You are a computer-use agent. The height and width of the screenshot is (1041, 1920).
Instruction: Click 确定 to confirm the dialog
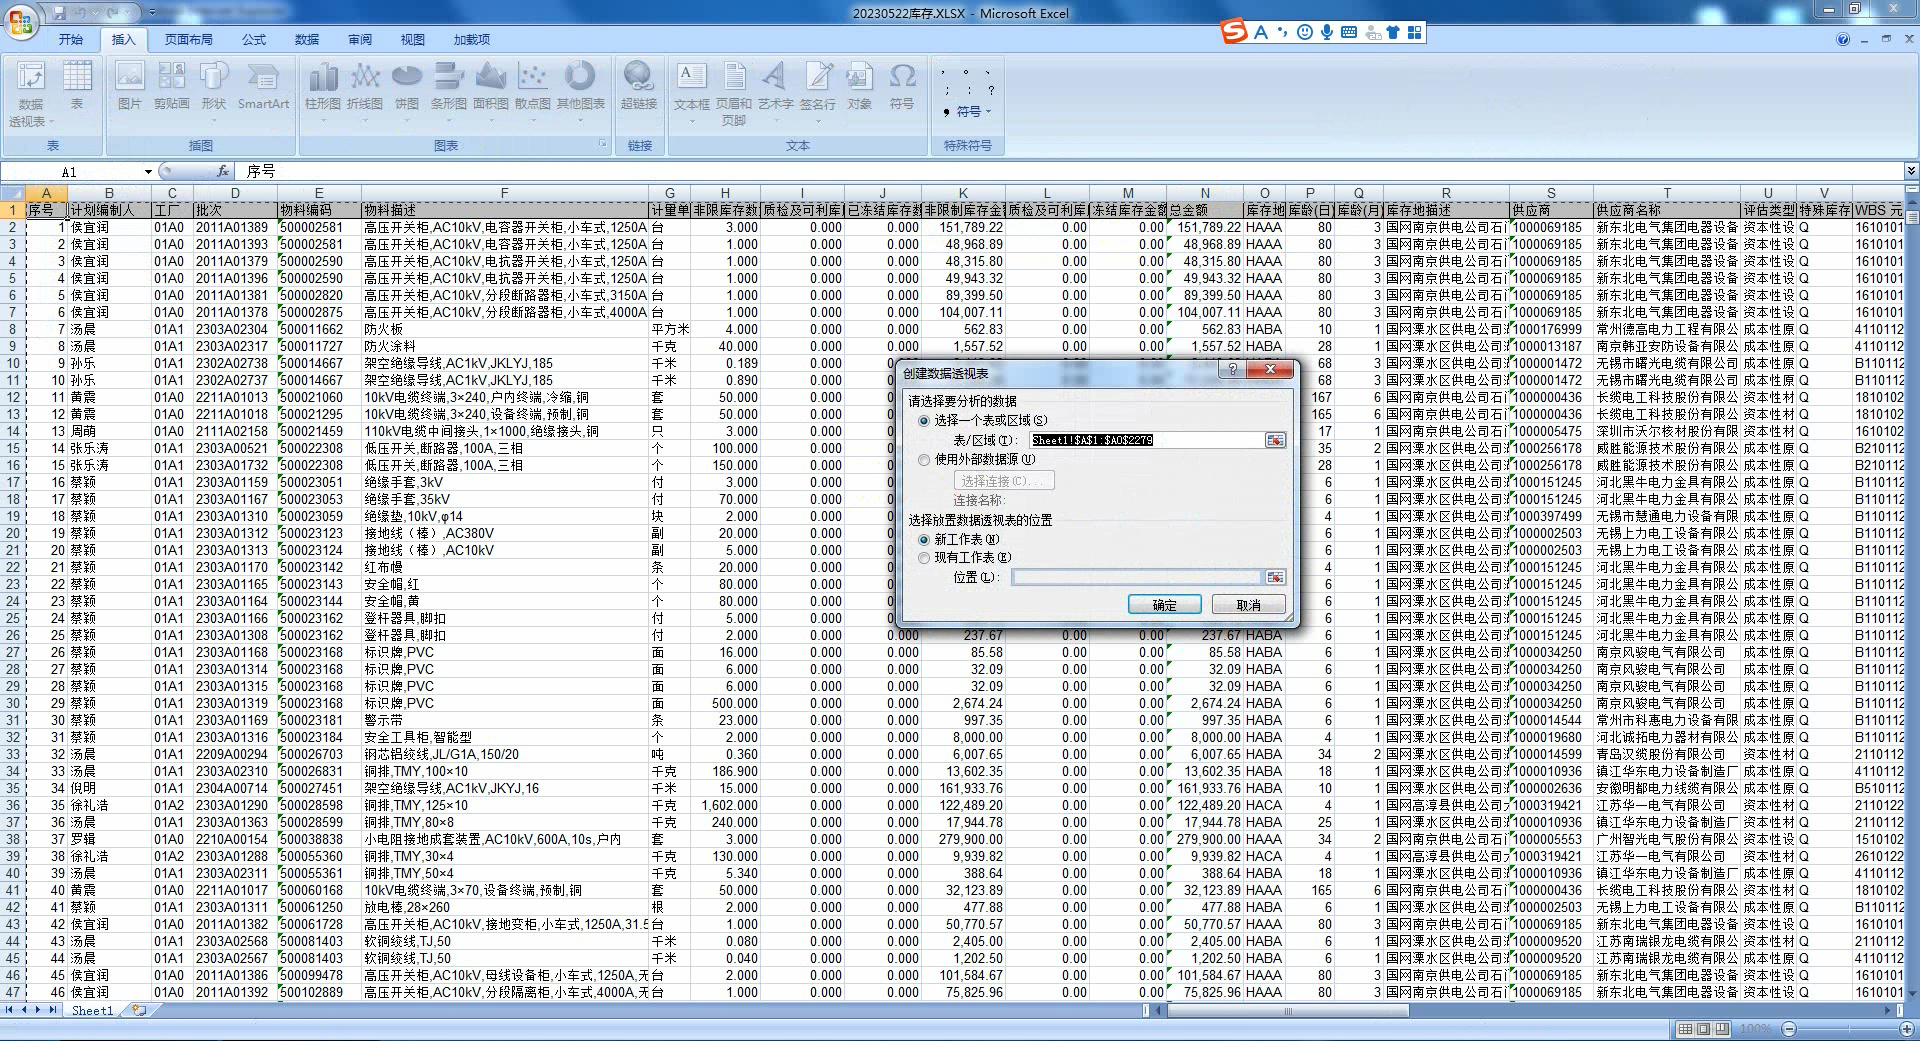point(1164,605)
